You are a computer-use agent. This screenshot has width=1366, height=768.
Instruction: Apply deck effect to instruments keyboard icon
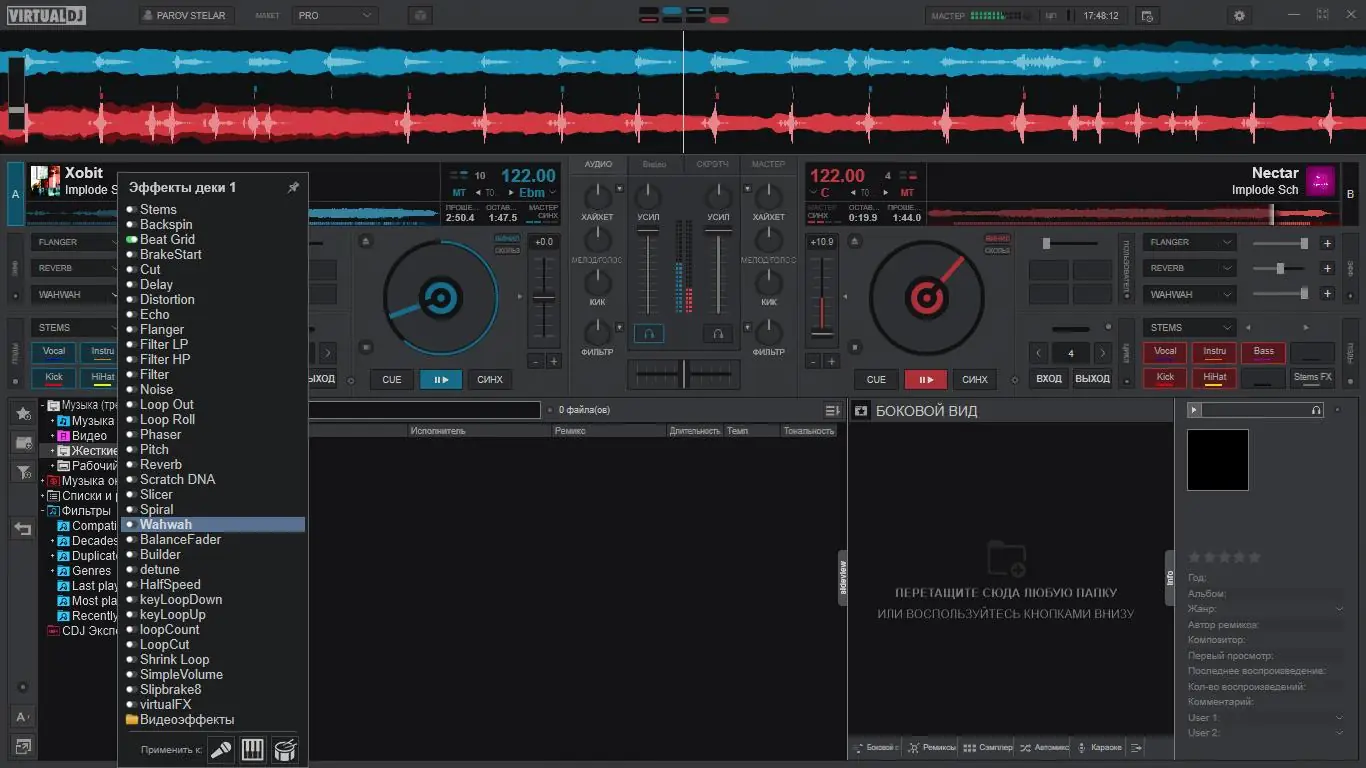[252, 749]
